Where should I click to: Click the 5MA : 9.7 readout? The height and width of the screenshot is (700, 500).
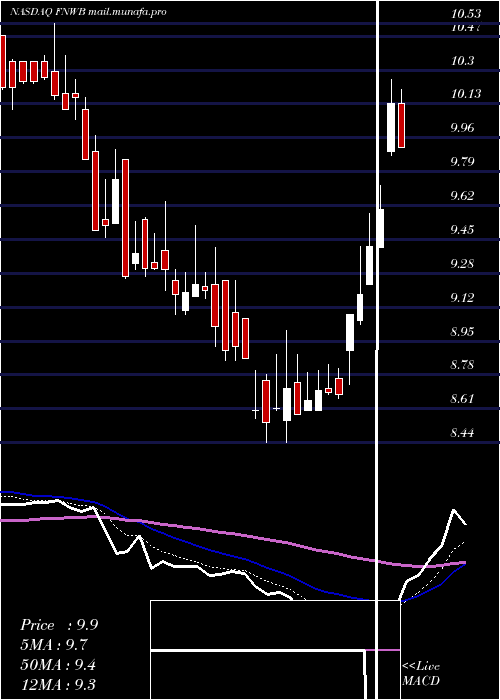[x=54, y=645]
